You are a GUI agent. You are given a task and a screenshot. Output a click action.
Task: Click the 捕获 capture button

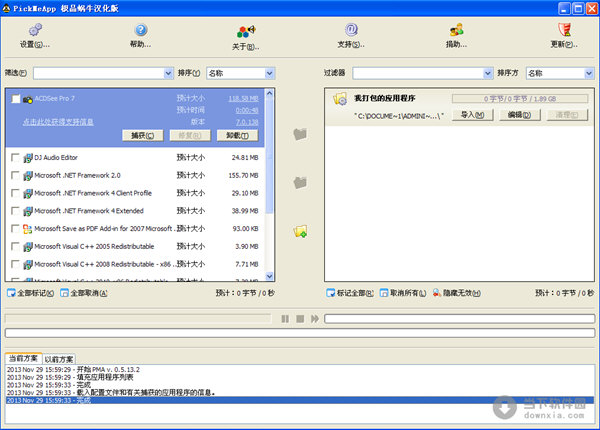pos(143,135)
